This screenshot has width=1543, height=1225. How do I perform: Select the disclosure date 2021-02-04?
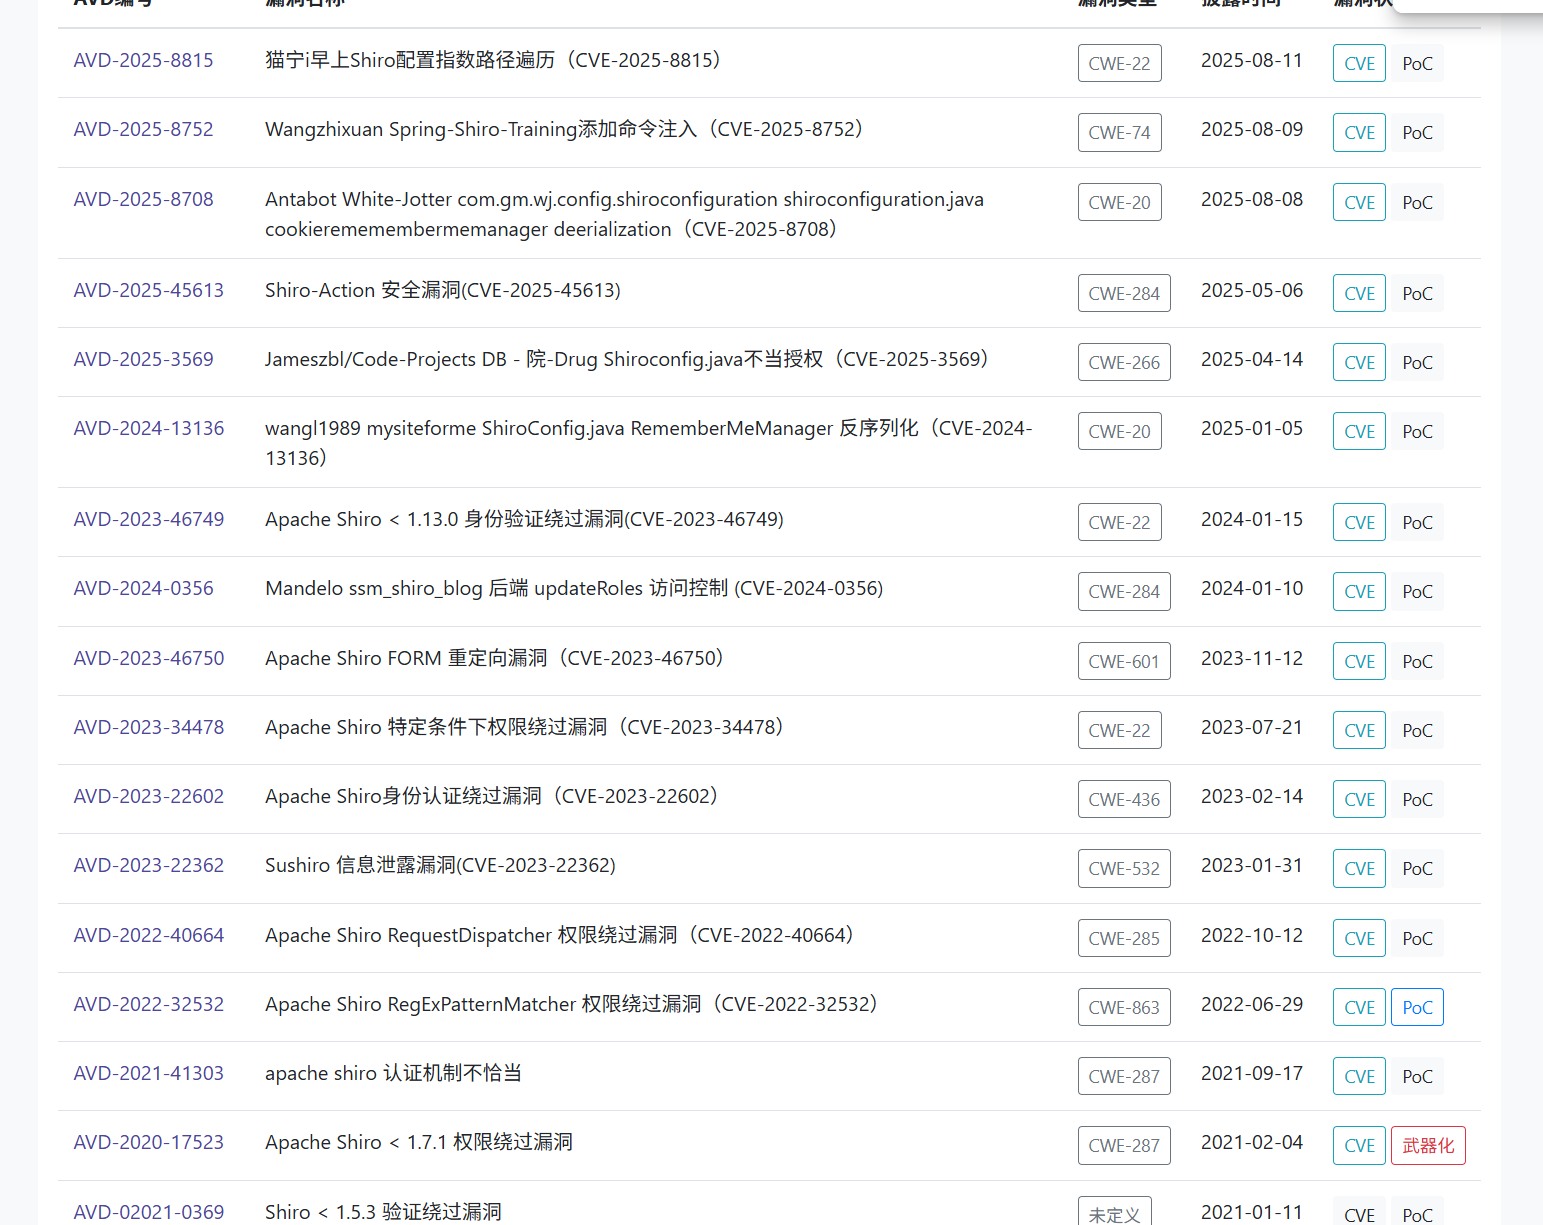(1252, 1142)
